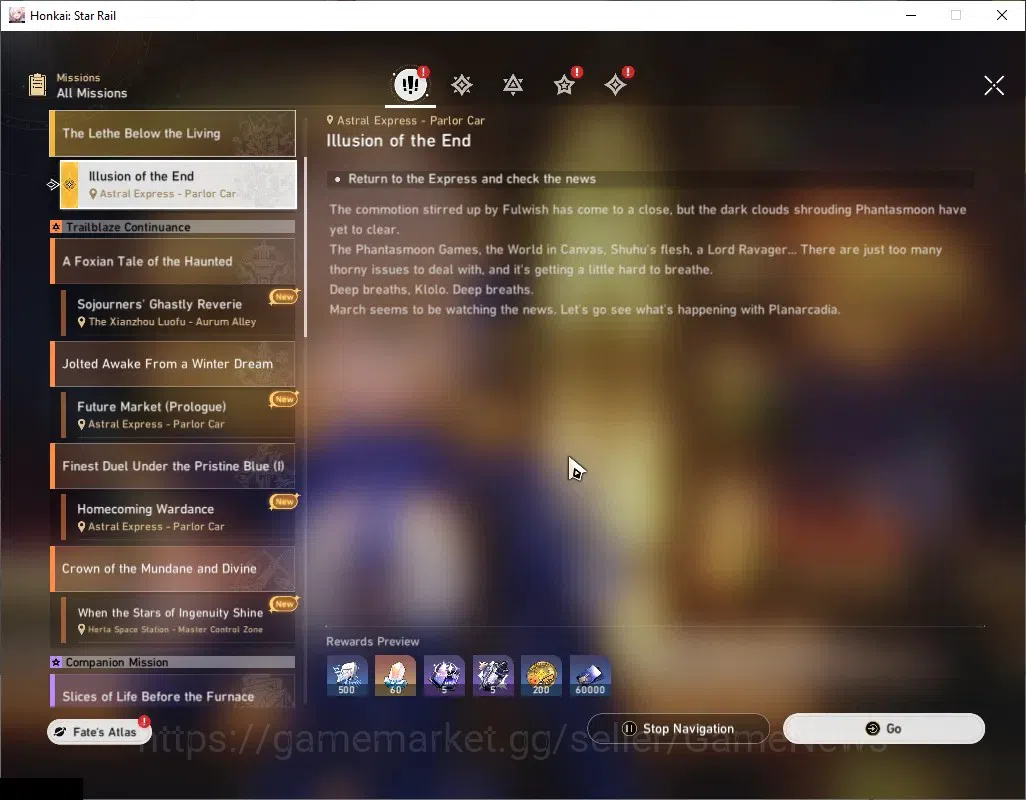Image resolution: width=1026 pixels, height=800 pixels.
Task: Expand Slices of Life Before the Furnace
Action: pos(173,691)
